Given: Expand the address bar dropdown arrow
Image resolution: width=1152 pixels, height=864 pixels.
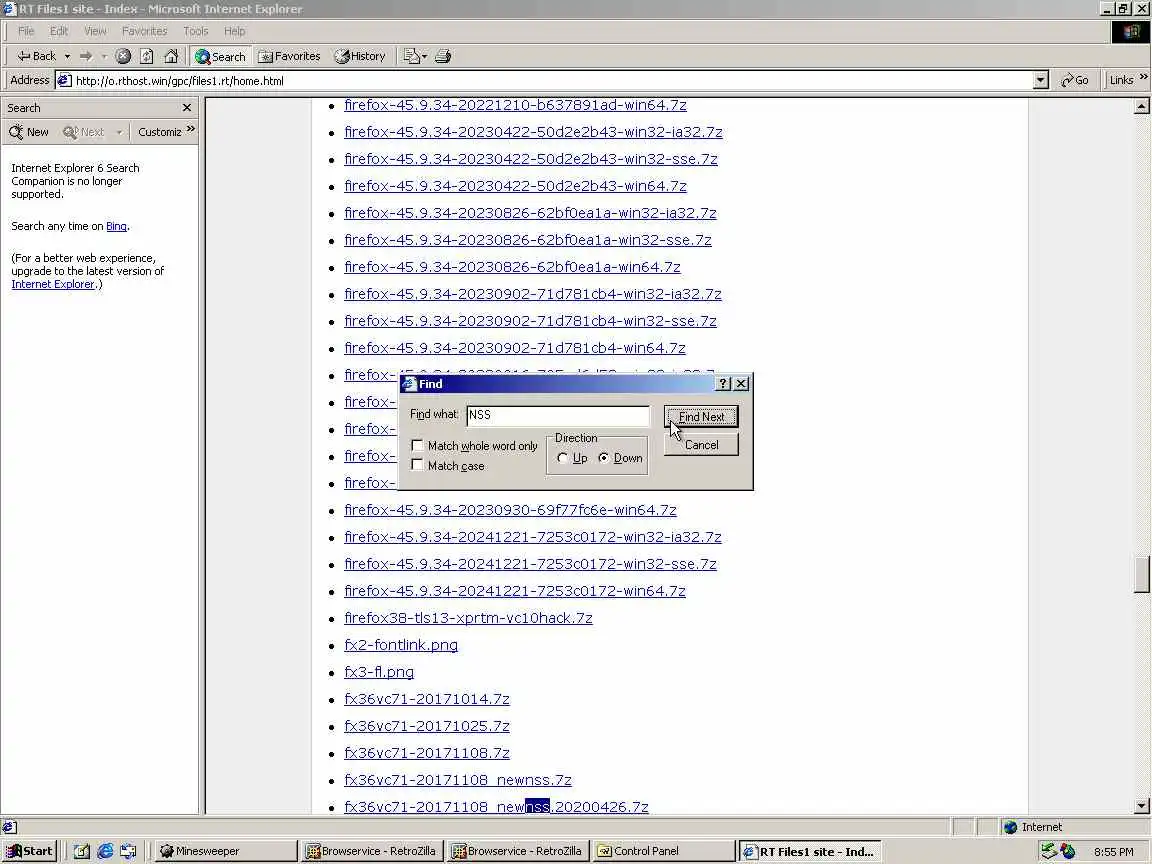Looking at the screenshot, I should tap(1040, 80).
